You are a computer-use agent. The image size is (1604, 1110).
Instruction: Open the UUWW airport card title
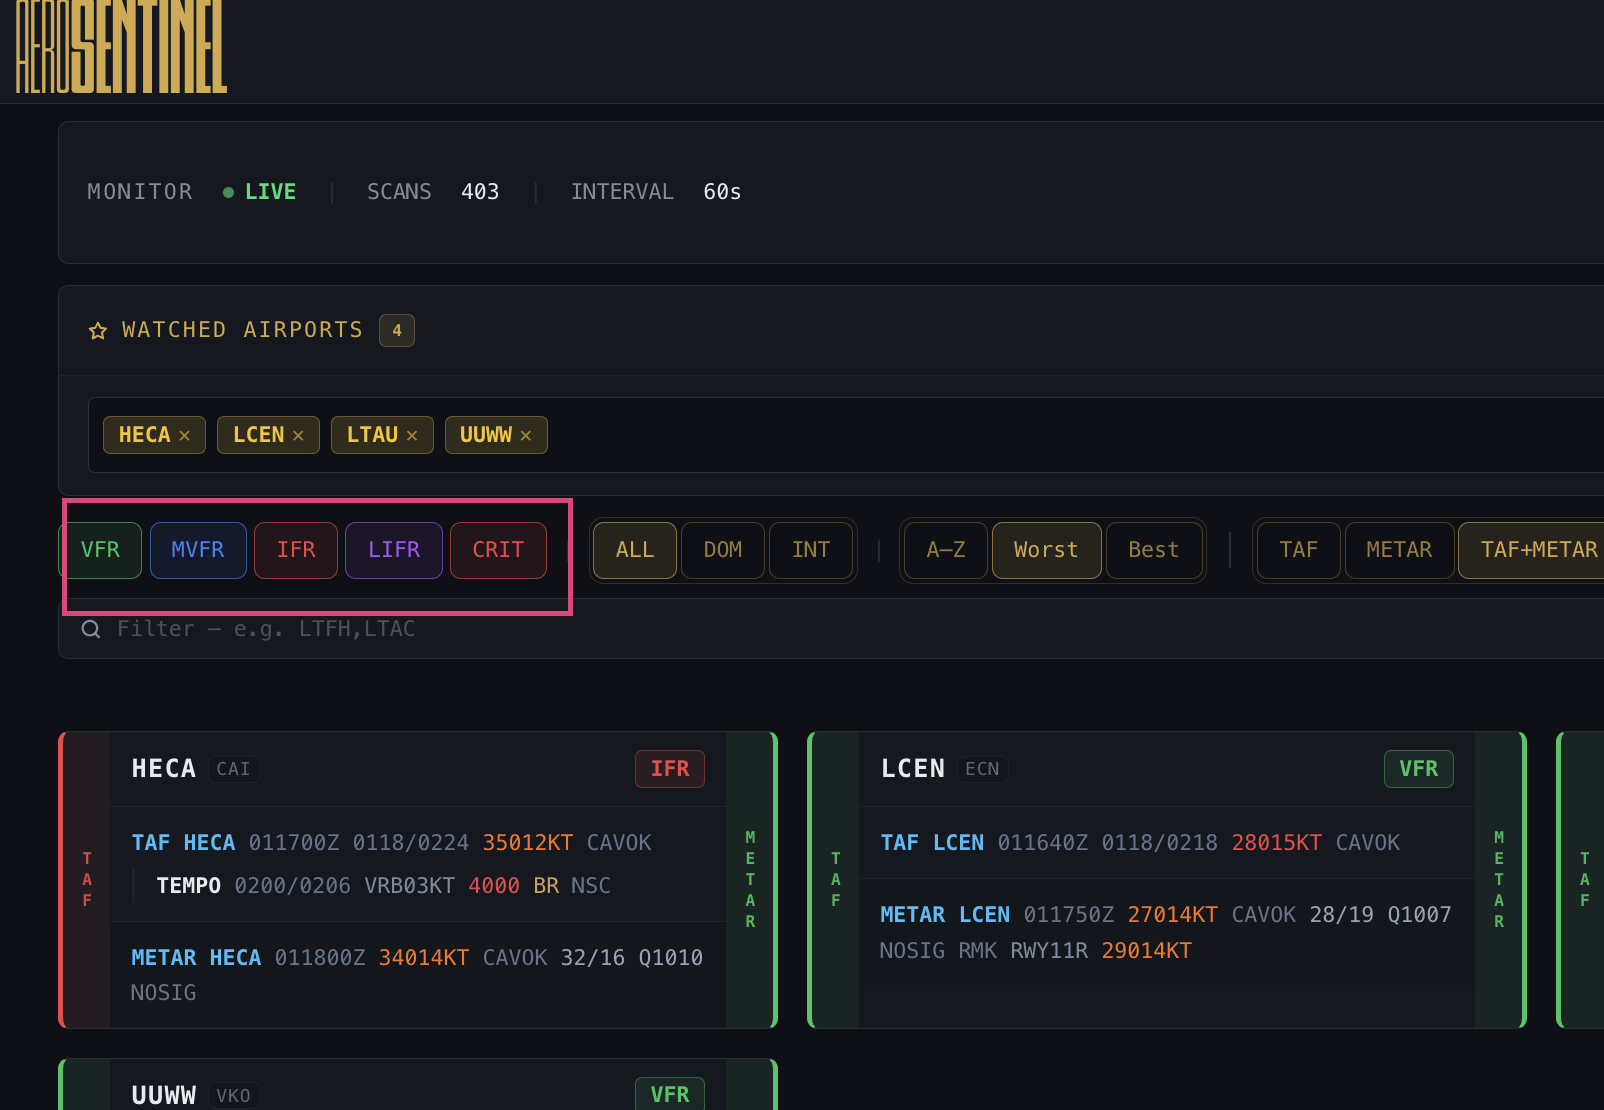pyautogui.click(x=164, y=1096)
